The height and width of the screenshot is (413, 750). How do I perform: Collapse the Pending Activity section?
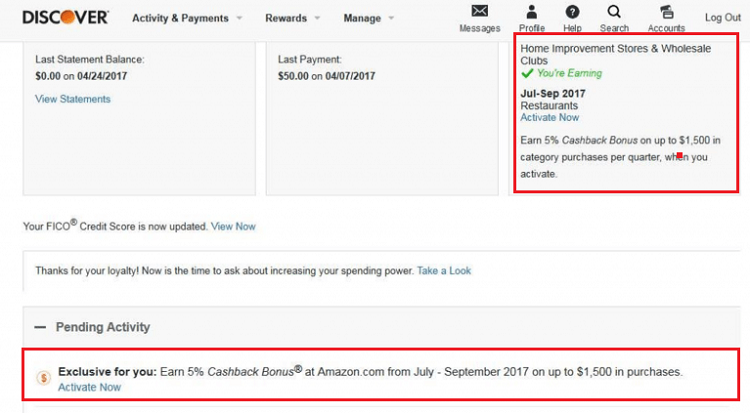tap(40, 327)
